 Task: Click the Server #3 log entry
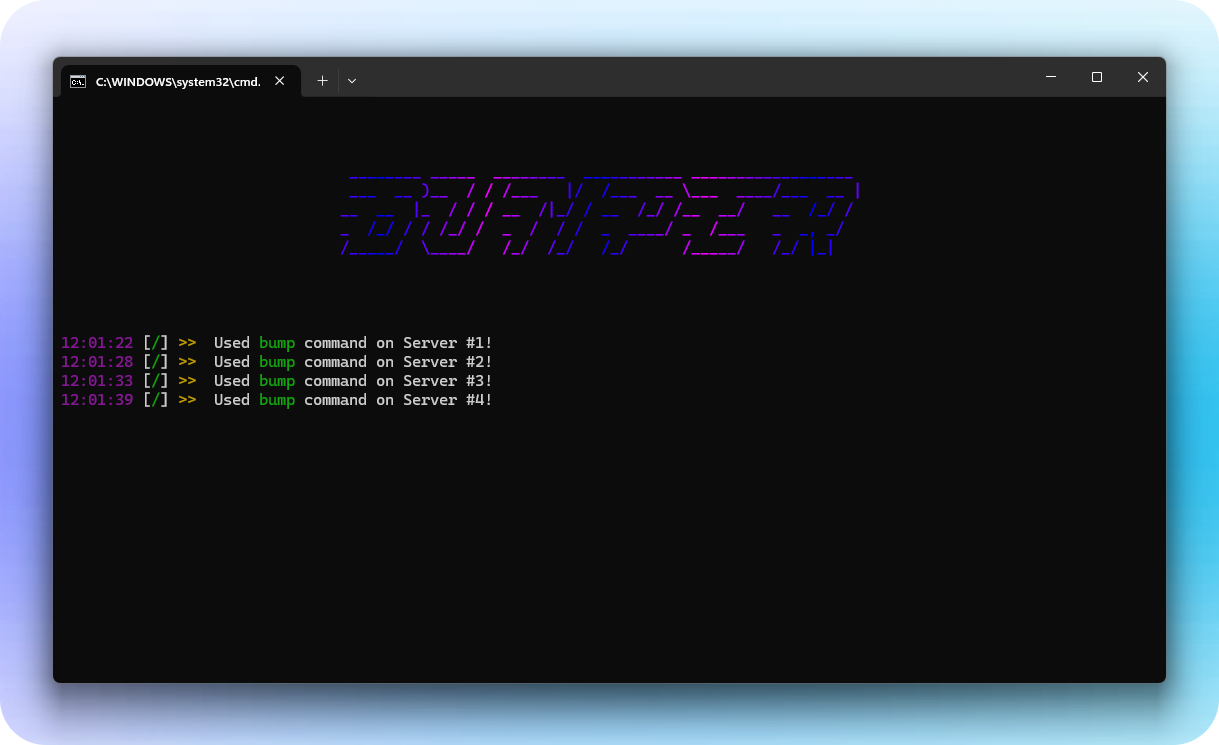[x=352, y=380]
